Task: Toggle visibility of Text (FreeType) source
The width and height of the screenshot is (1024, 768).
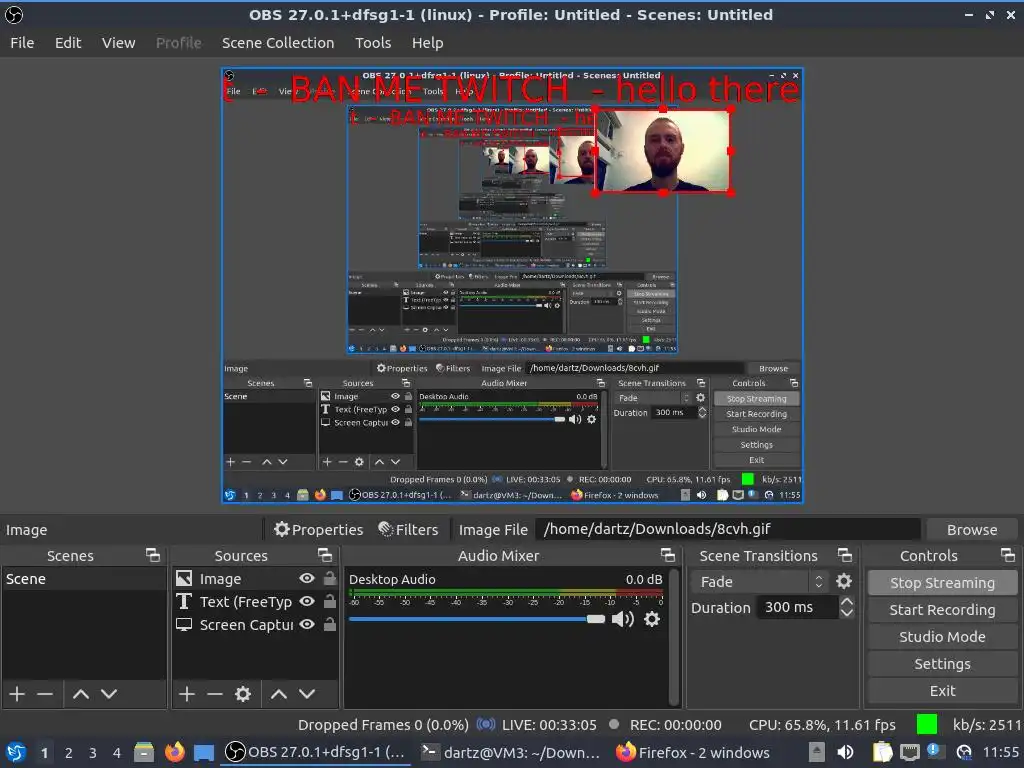Action: click(x=307, y=601)
